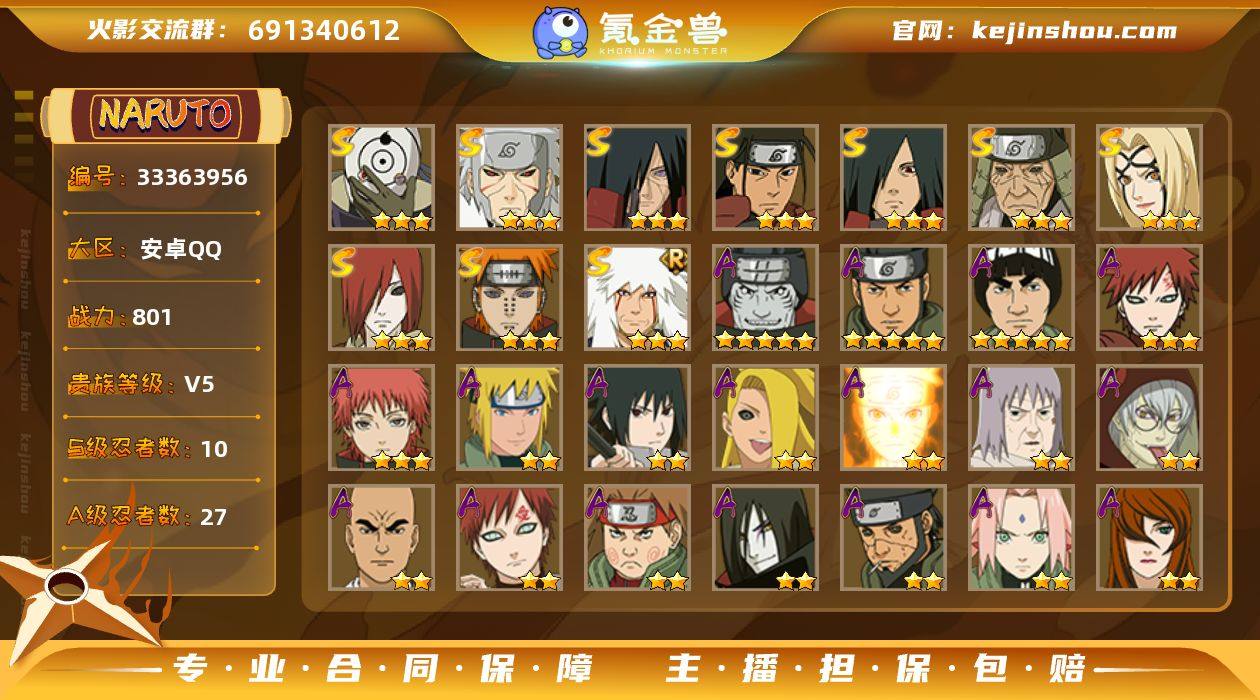Select the account number 33363956 field

pos(158,178)
